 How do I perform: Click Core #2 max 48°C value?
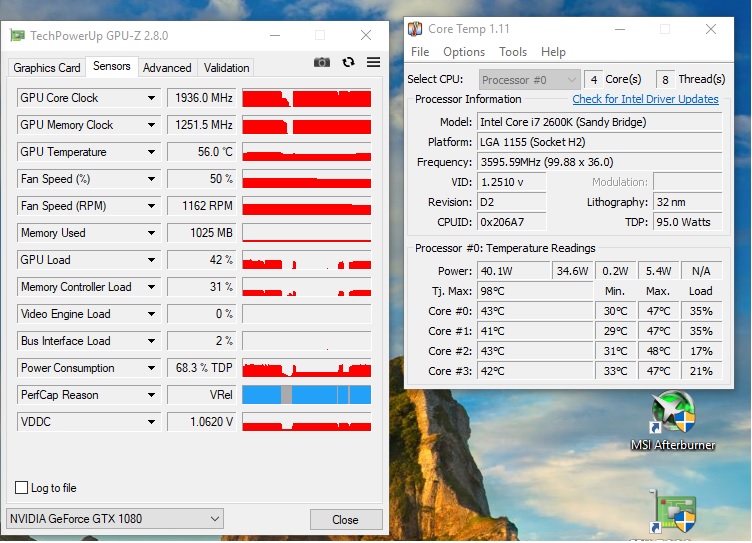tap(658, 351)
